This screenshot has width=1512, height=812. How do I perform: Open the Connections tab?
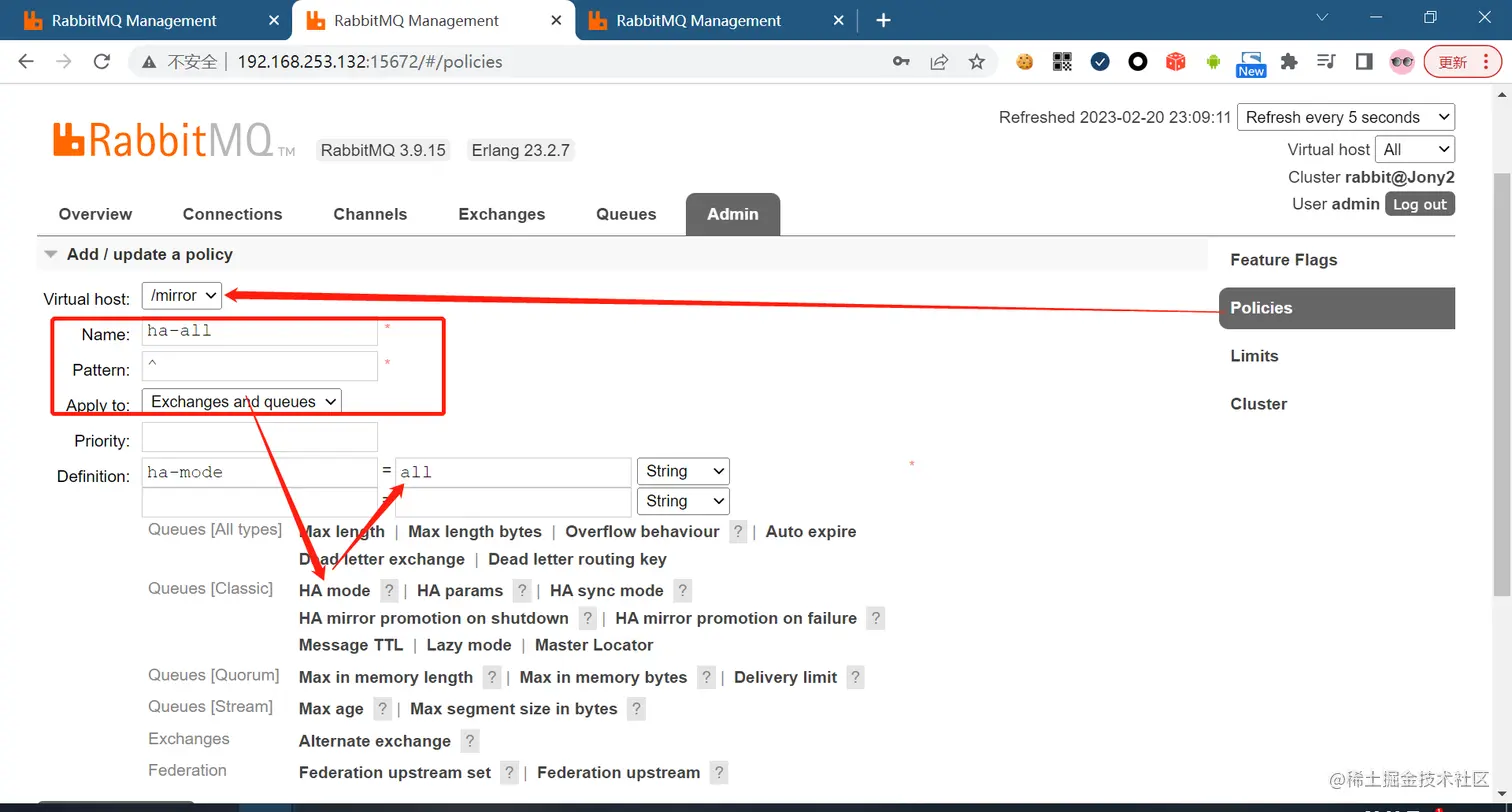[232, 214]
